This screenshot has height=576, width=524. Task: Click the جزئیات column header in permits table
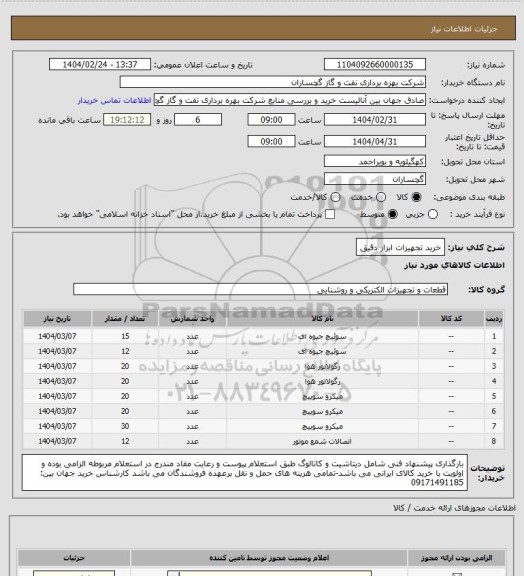(x=74, y=558)
